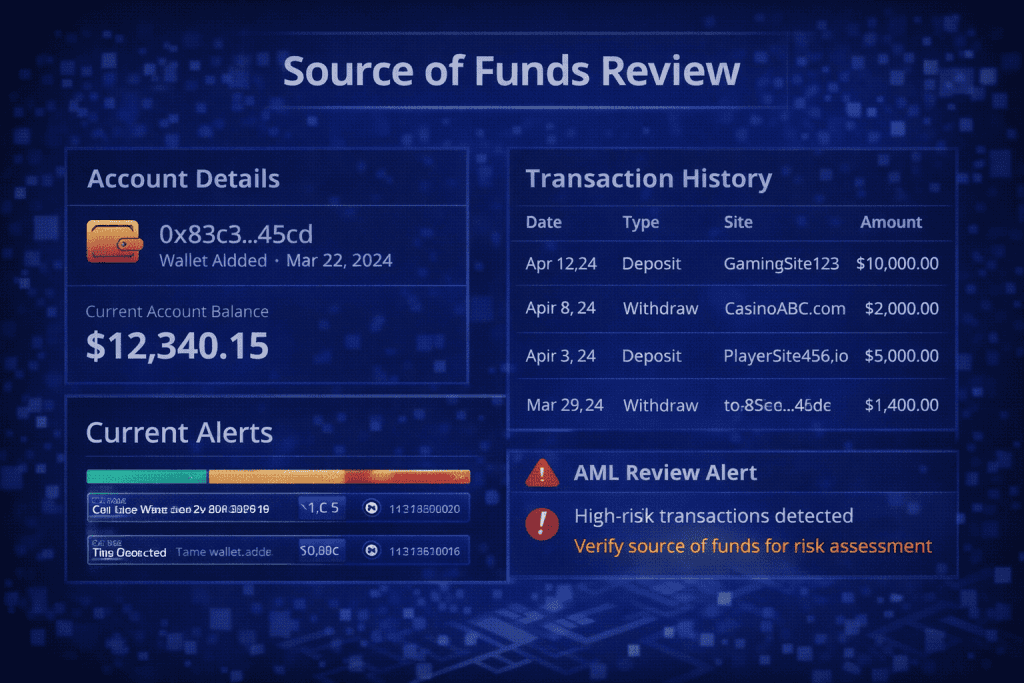Image resolution: width=1024 pixels, height=683 pixels.
Task: Sort by the Date column header
Action: click(544, 222)
